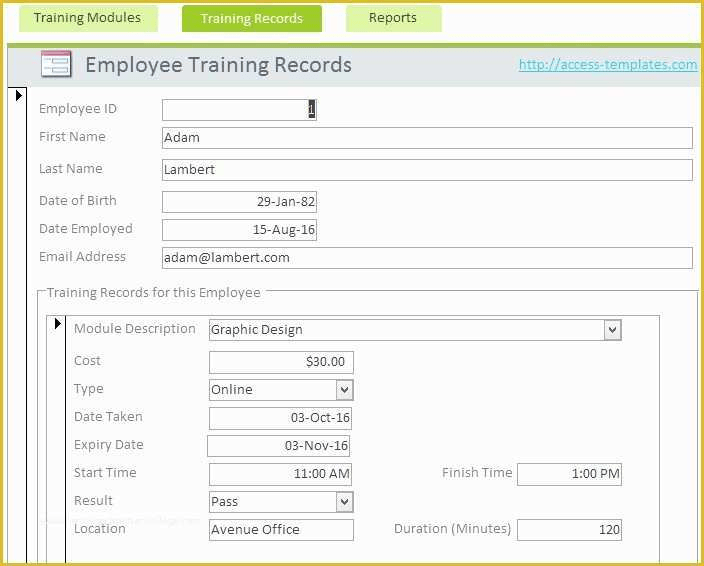This screenshot has height=566, width=704.
Task: Click the Start Time field
Action: (x=280, y=474)
